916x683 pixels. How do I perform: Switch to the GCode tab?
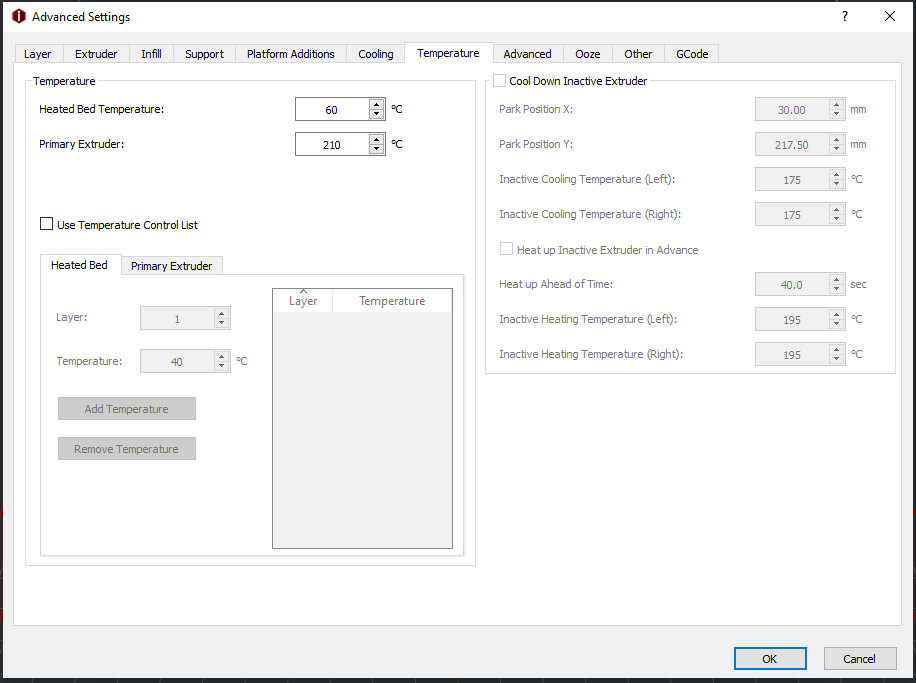tap(692, 54)
